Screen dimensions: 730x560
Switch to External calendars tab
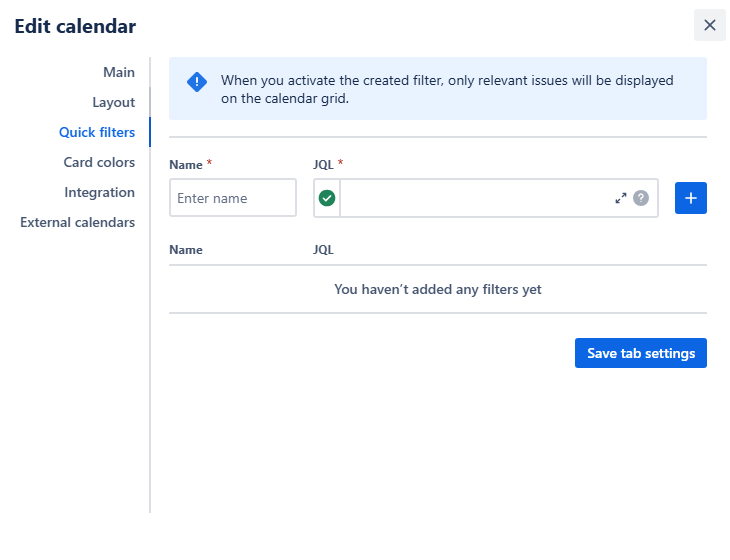77,222
